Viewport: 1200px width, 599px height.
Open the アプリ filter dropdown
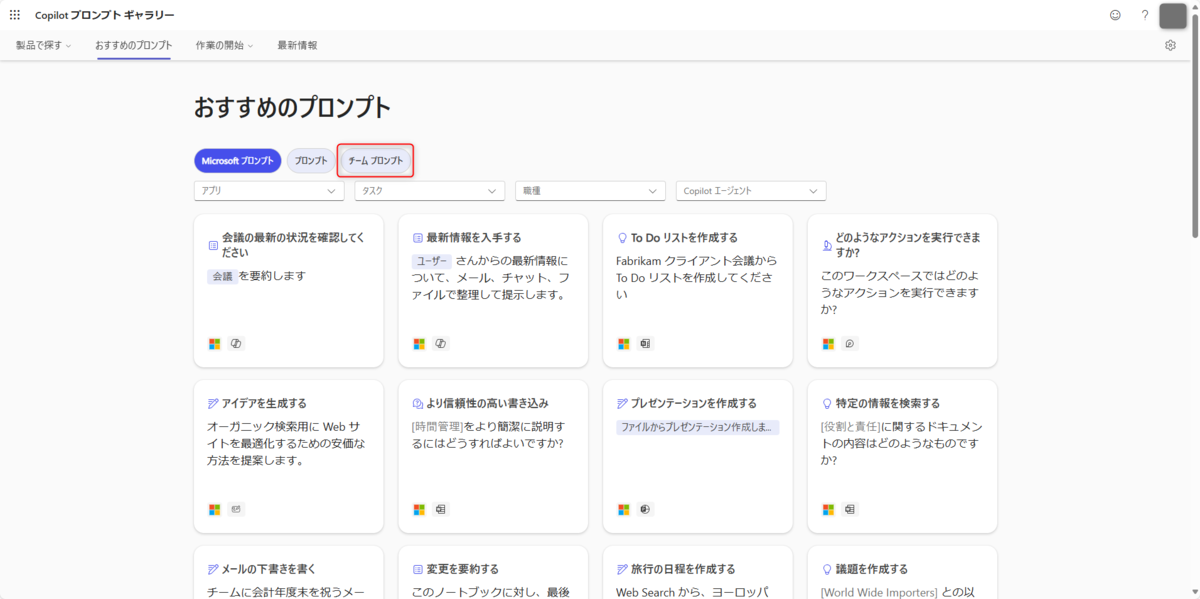click(x=269, y=190)
